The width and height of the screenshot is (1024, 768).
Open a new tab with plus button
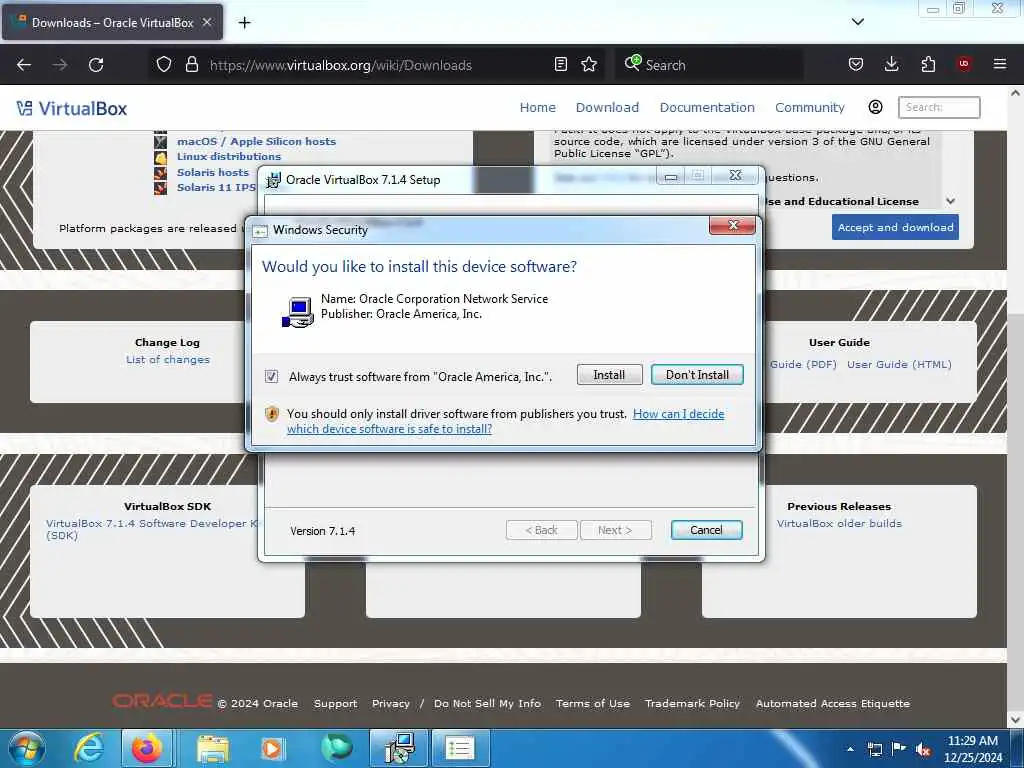(244, 23)
